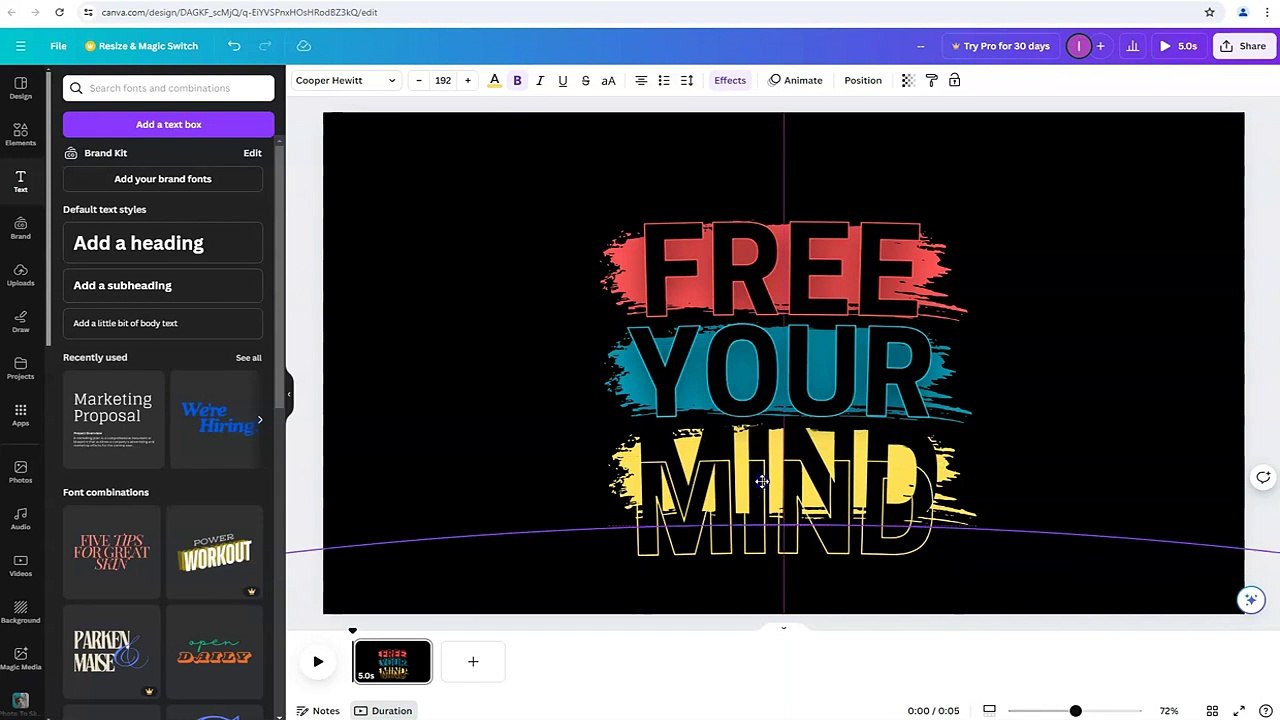Image resolution: width=1280 pixels, height=720 pixels.
Task: Open the Cooper Hewitt font dropdown
Action: [346, 80]
